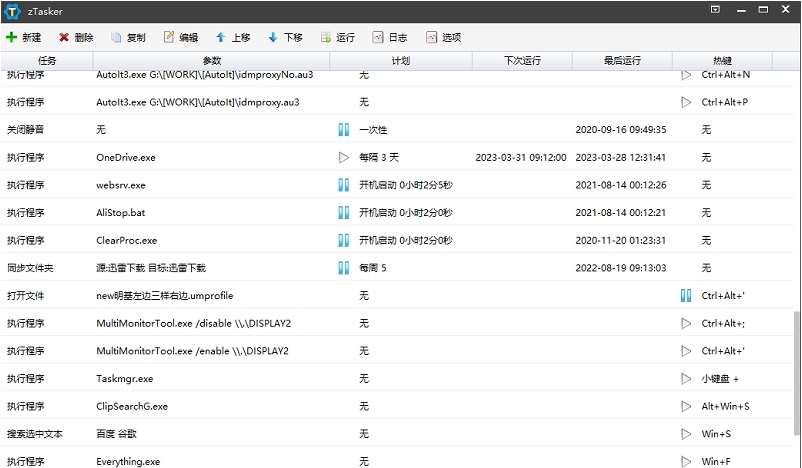Click 开机启动 0小时2分5秒 schedule cell

[406, 185]
